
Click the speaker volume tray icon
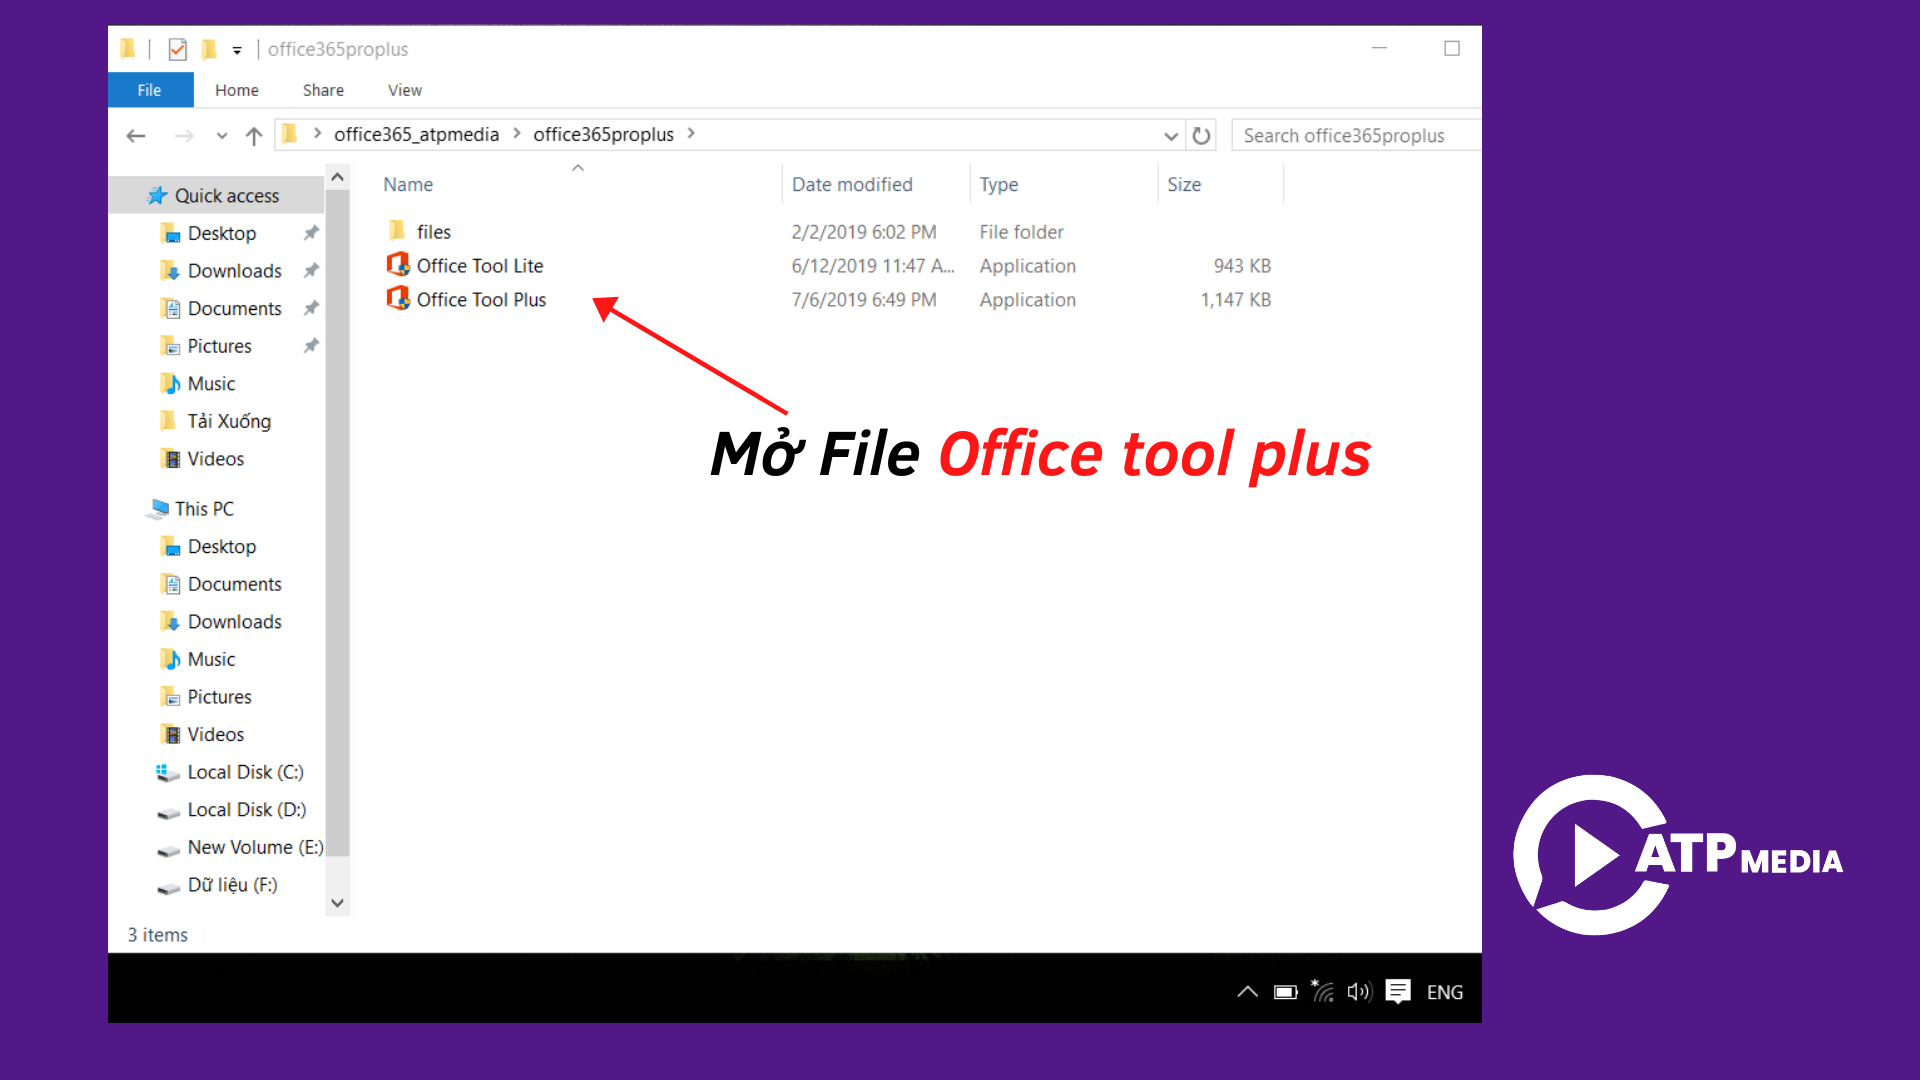click(1359, 992)
